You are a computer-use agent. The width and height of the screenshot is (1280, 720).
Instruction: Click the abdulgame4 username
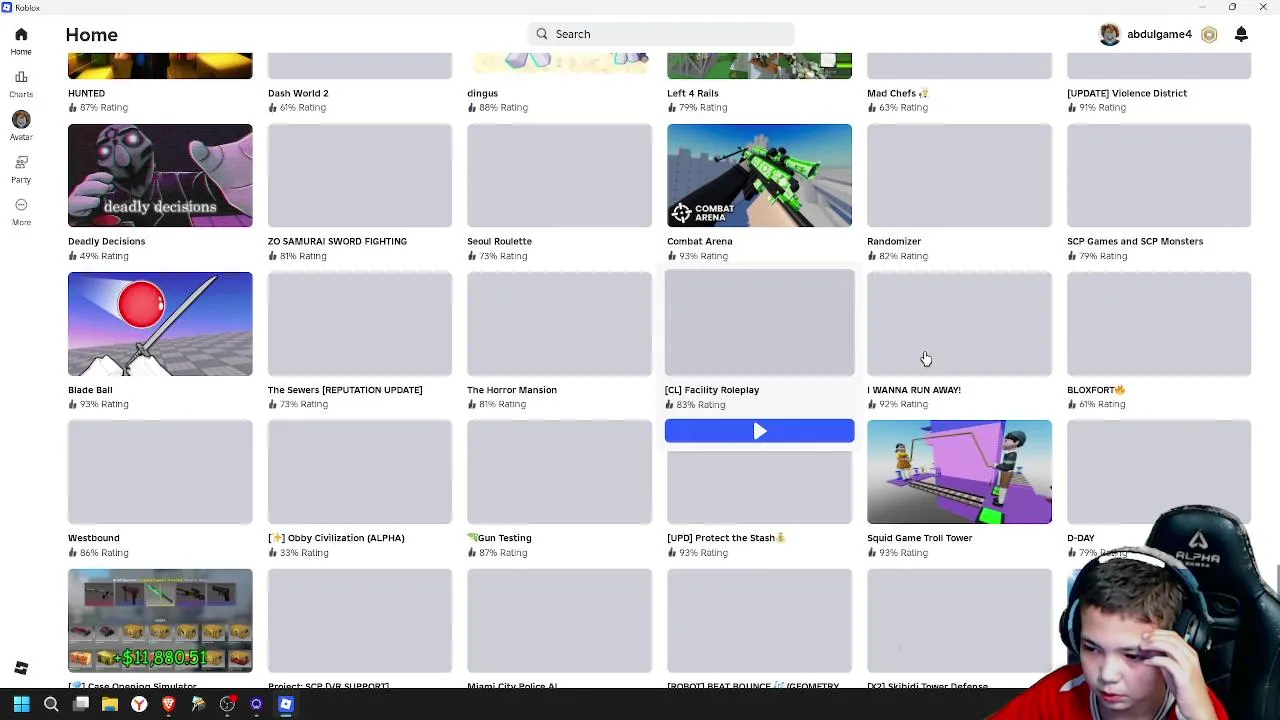coord(1159,34)
